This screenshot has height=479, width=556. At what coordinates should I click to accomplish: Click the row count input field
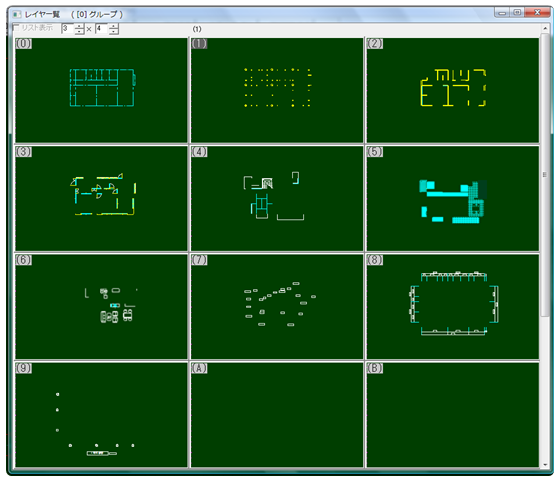pyautogui.click(x=102, y=29)
